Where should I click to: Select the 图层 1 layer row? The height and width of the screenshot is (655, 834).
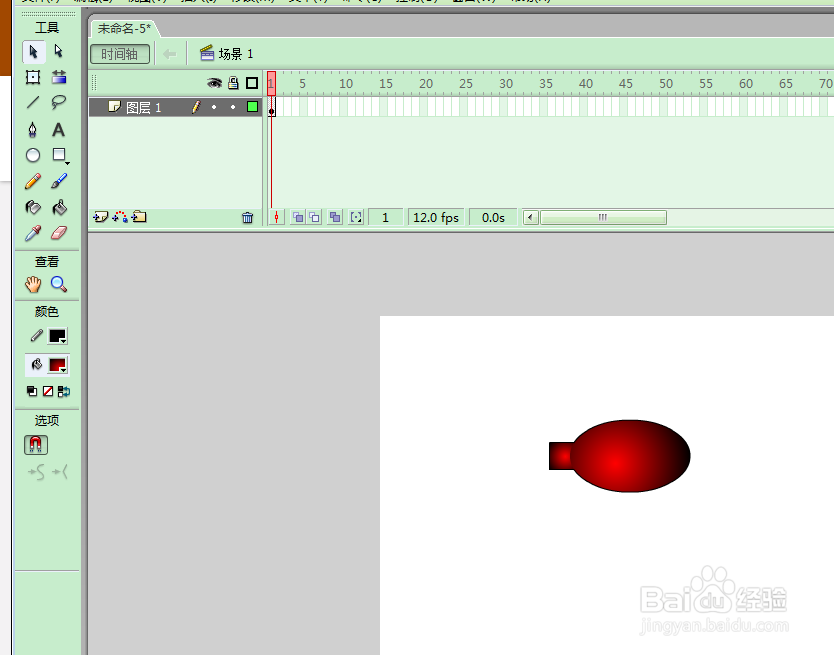[x=176, y=107]
